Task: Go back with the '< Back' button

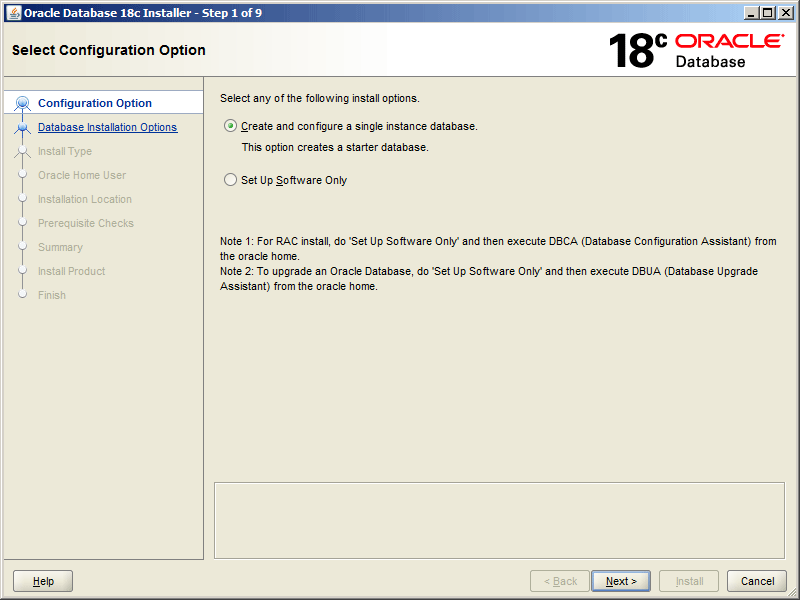Action: tap(560, 581)
